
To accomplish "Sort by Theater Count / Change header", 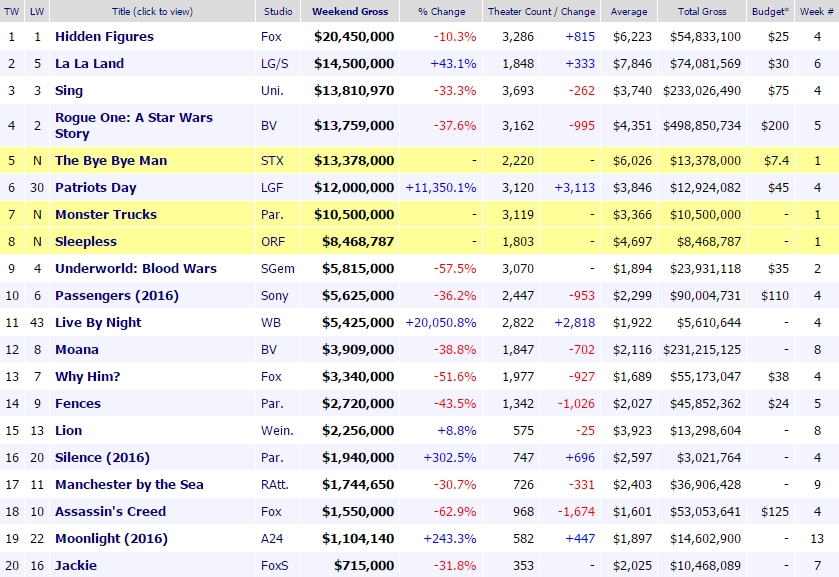I will click(x=541, y=11).
